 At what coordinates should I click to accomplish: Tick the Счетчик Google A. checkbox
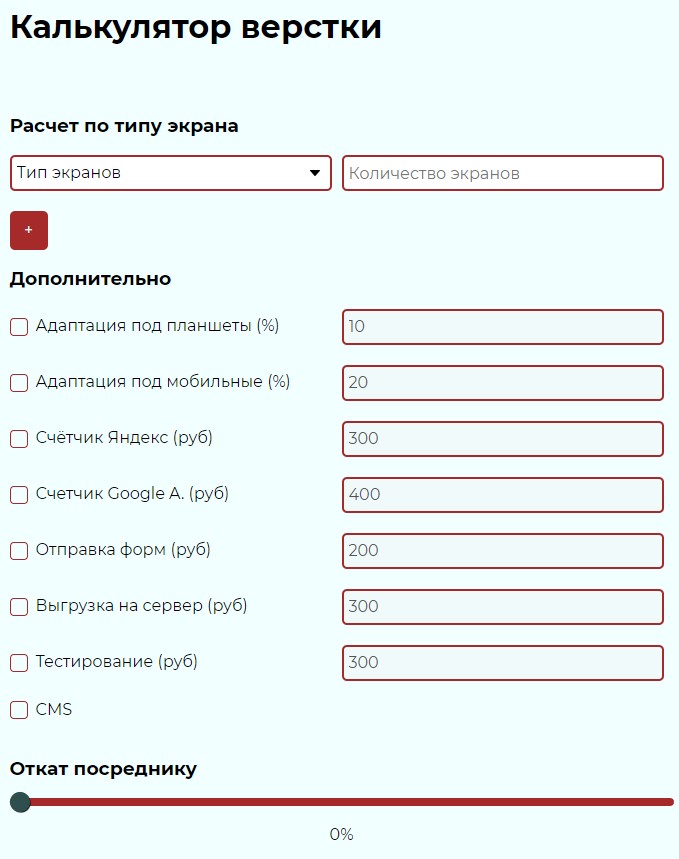click(x=19, y=494)
